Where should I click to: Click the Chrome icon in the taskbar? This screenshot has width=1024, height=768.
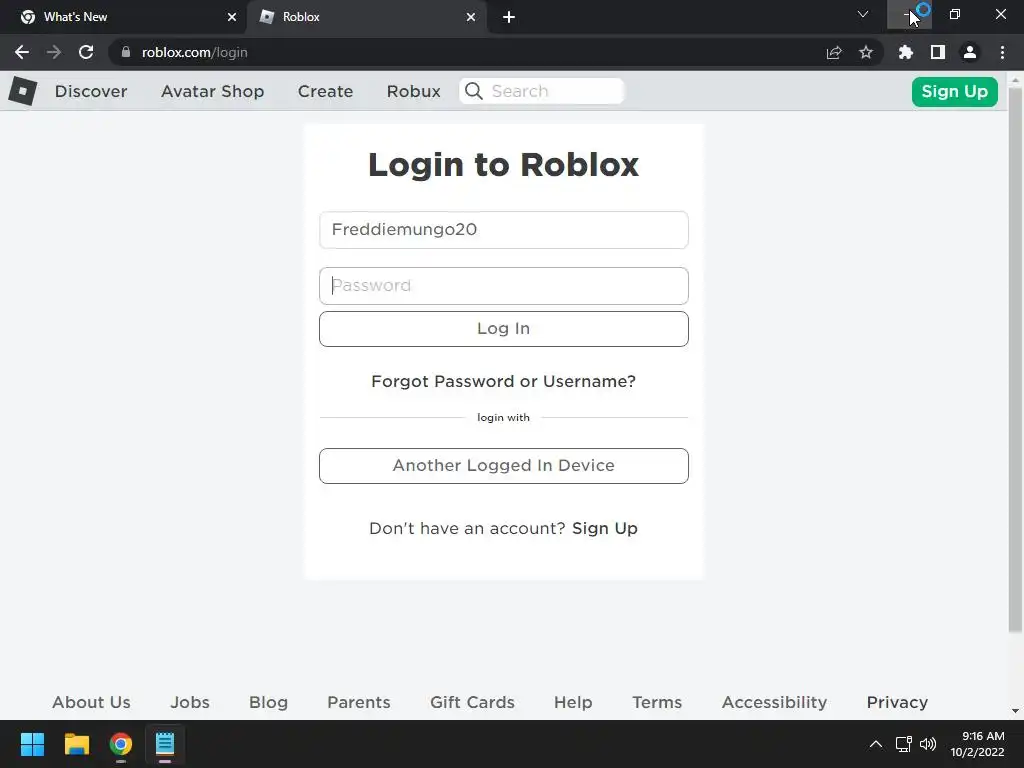pyautogui.click(x=121, y=744)
